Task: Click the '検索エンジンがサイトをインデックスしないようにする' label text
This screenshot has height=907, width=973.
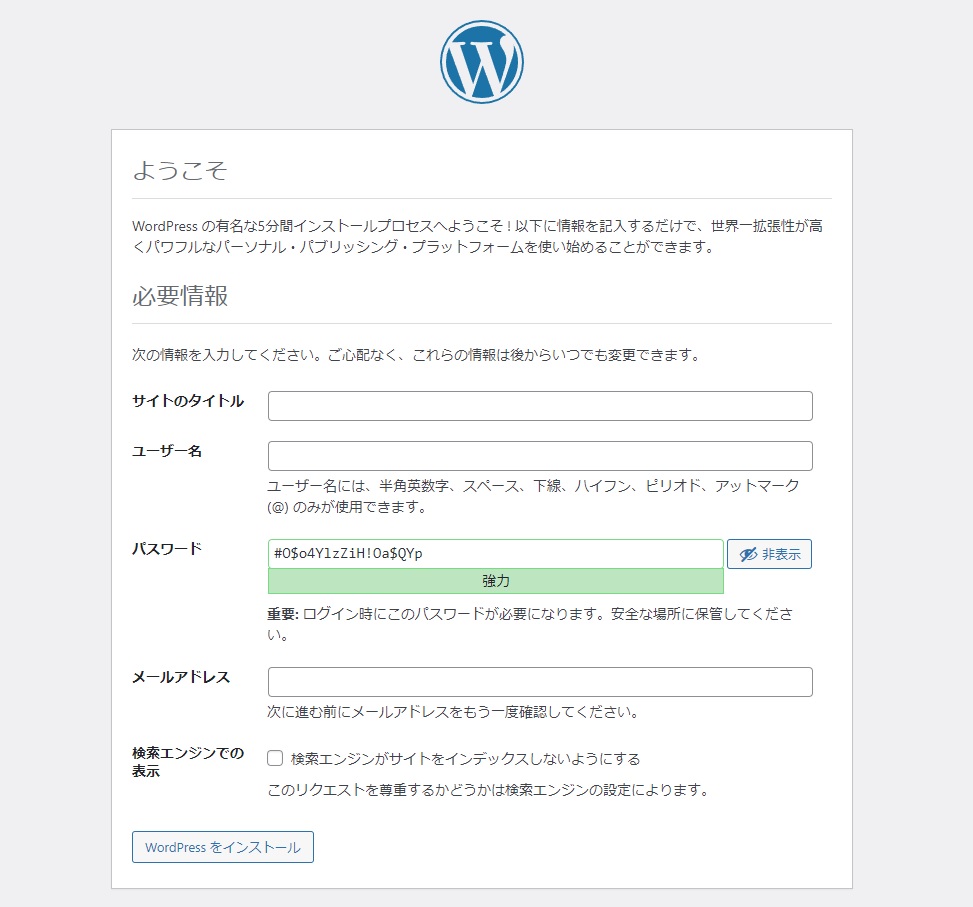Action: (x=465, y=758)
